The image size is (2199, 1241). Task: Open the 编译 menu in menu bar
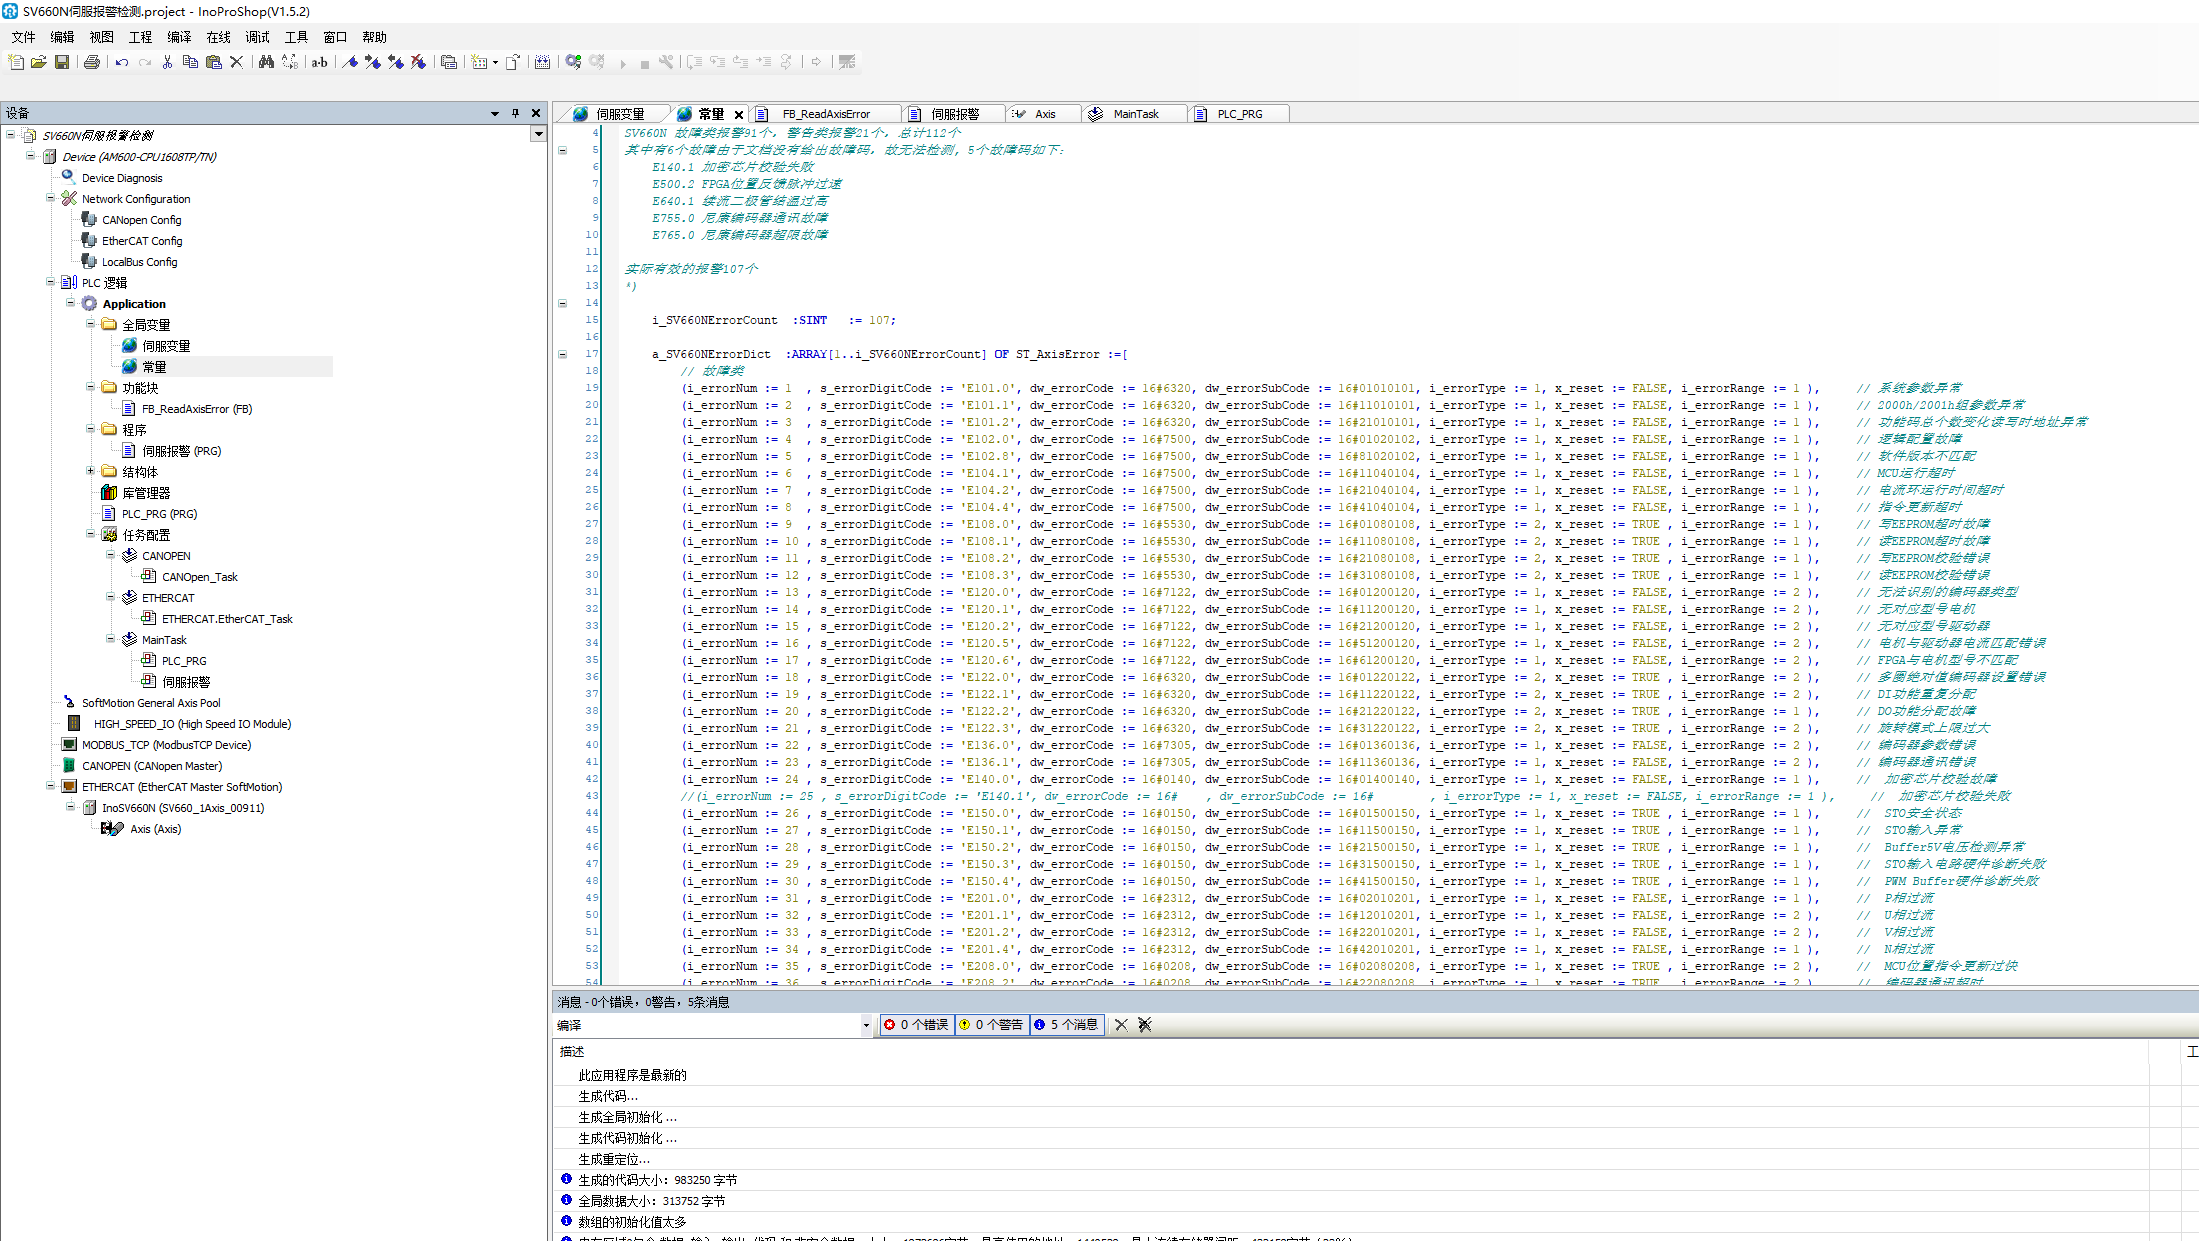(179, 37)
